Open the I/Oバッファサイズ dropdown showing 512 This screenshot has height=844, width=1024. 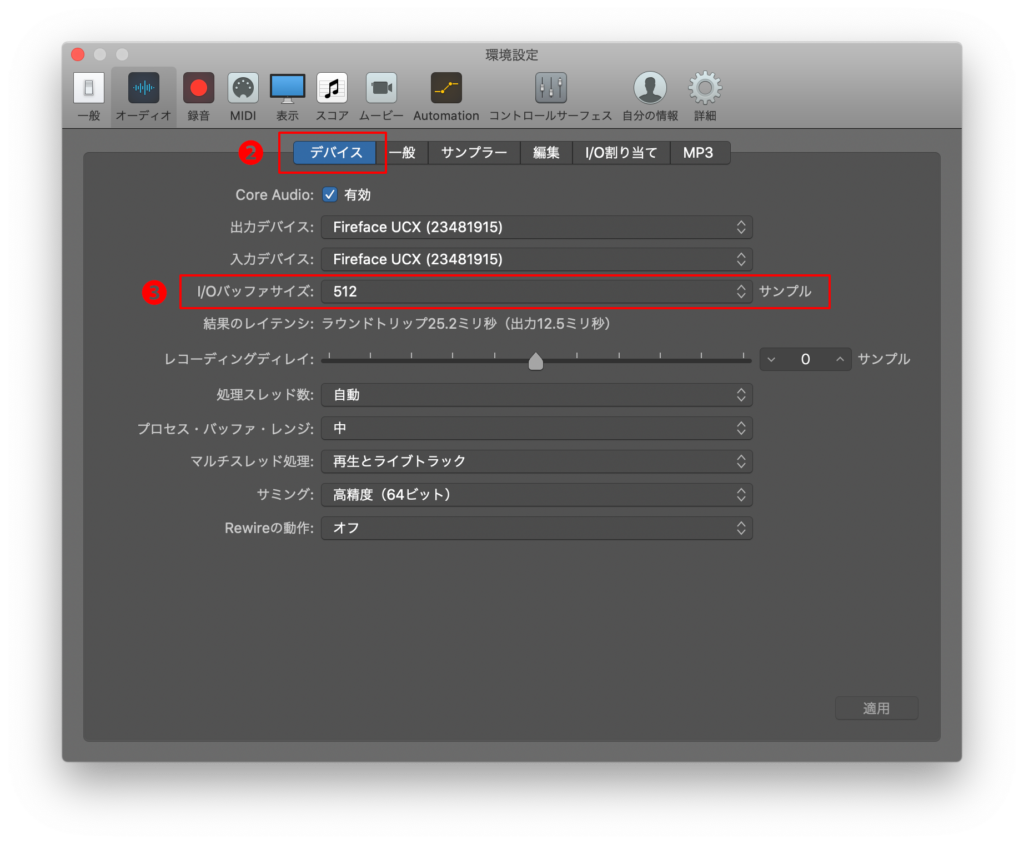[536, 292]
